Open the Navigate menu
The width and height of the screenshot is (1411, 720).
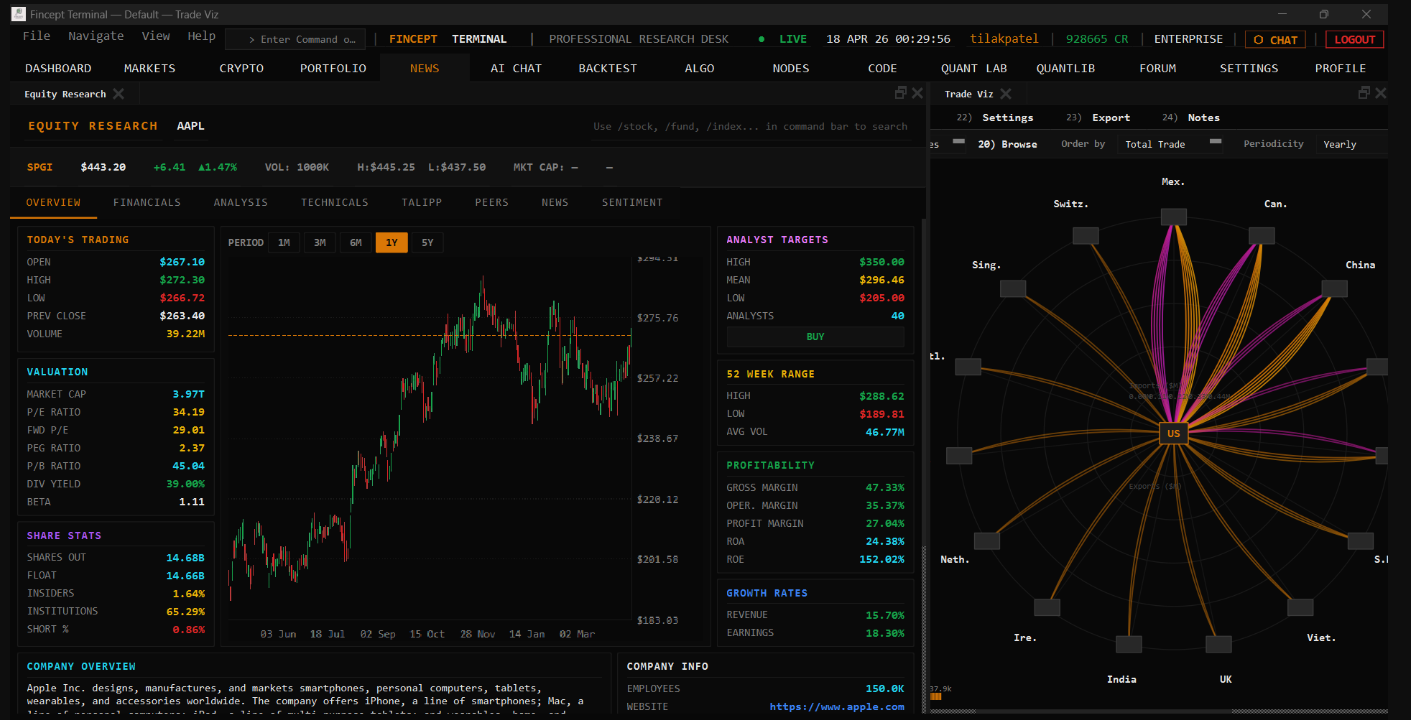[x=96, y=36]
